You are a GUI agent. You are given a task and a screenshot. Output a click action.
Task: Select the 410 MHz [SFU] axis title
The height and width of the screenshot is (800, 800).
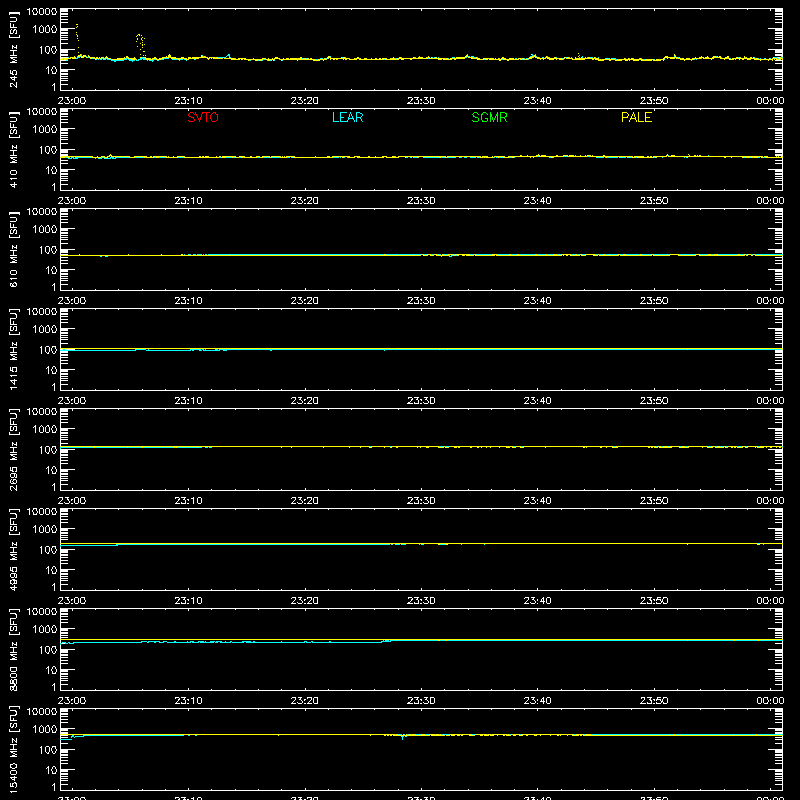tap(13, 149)
